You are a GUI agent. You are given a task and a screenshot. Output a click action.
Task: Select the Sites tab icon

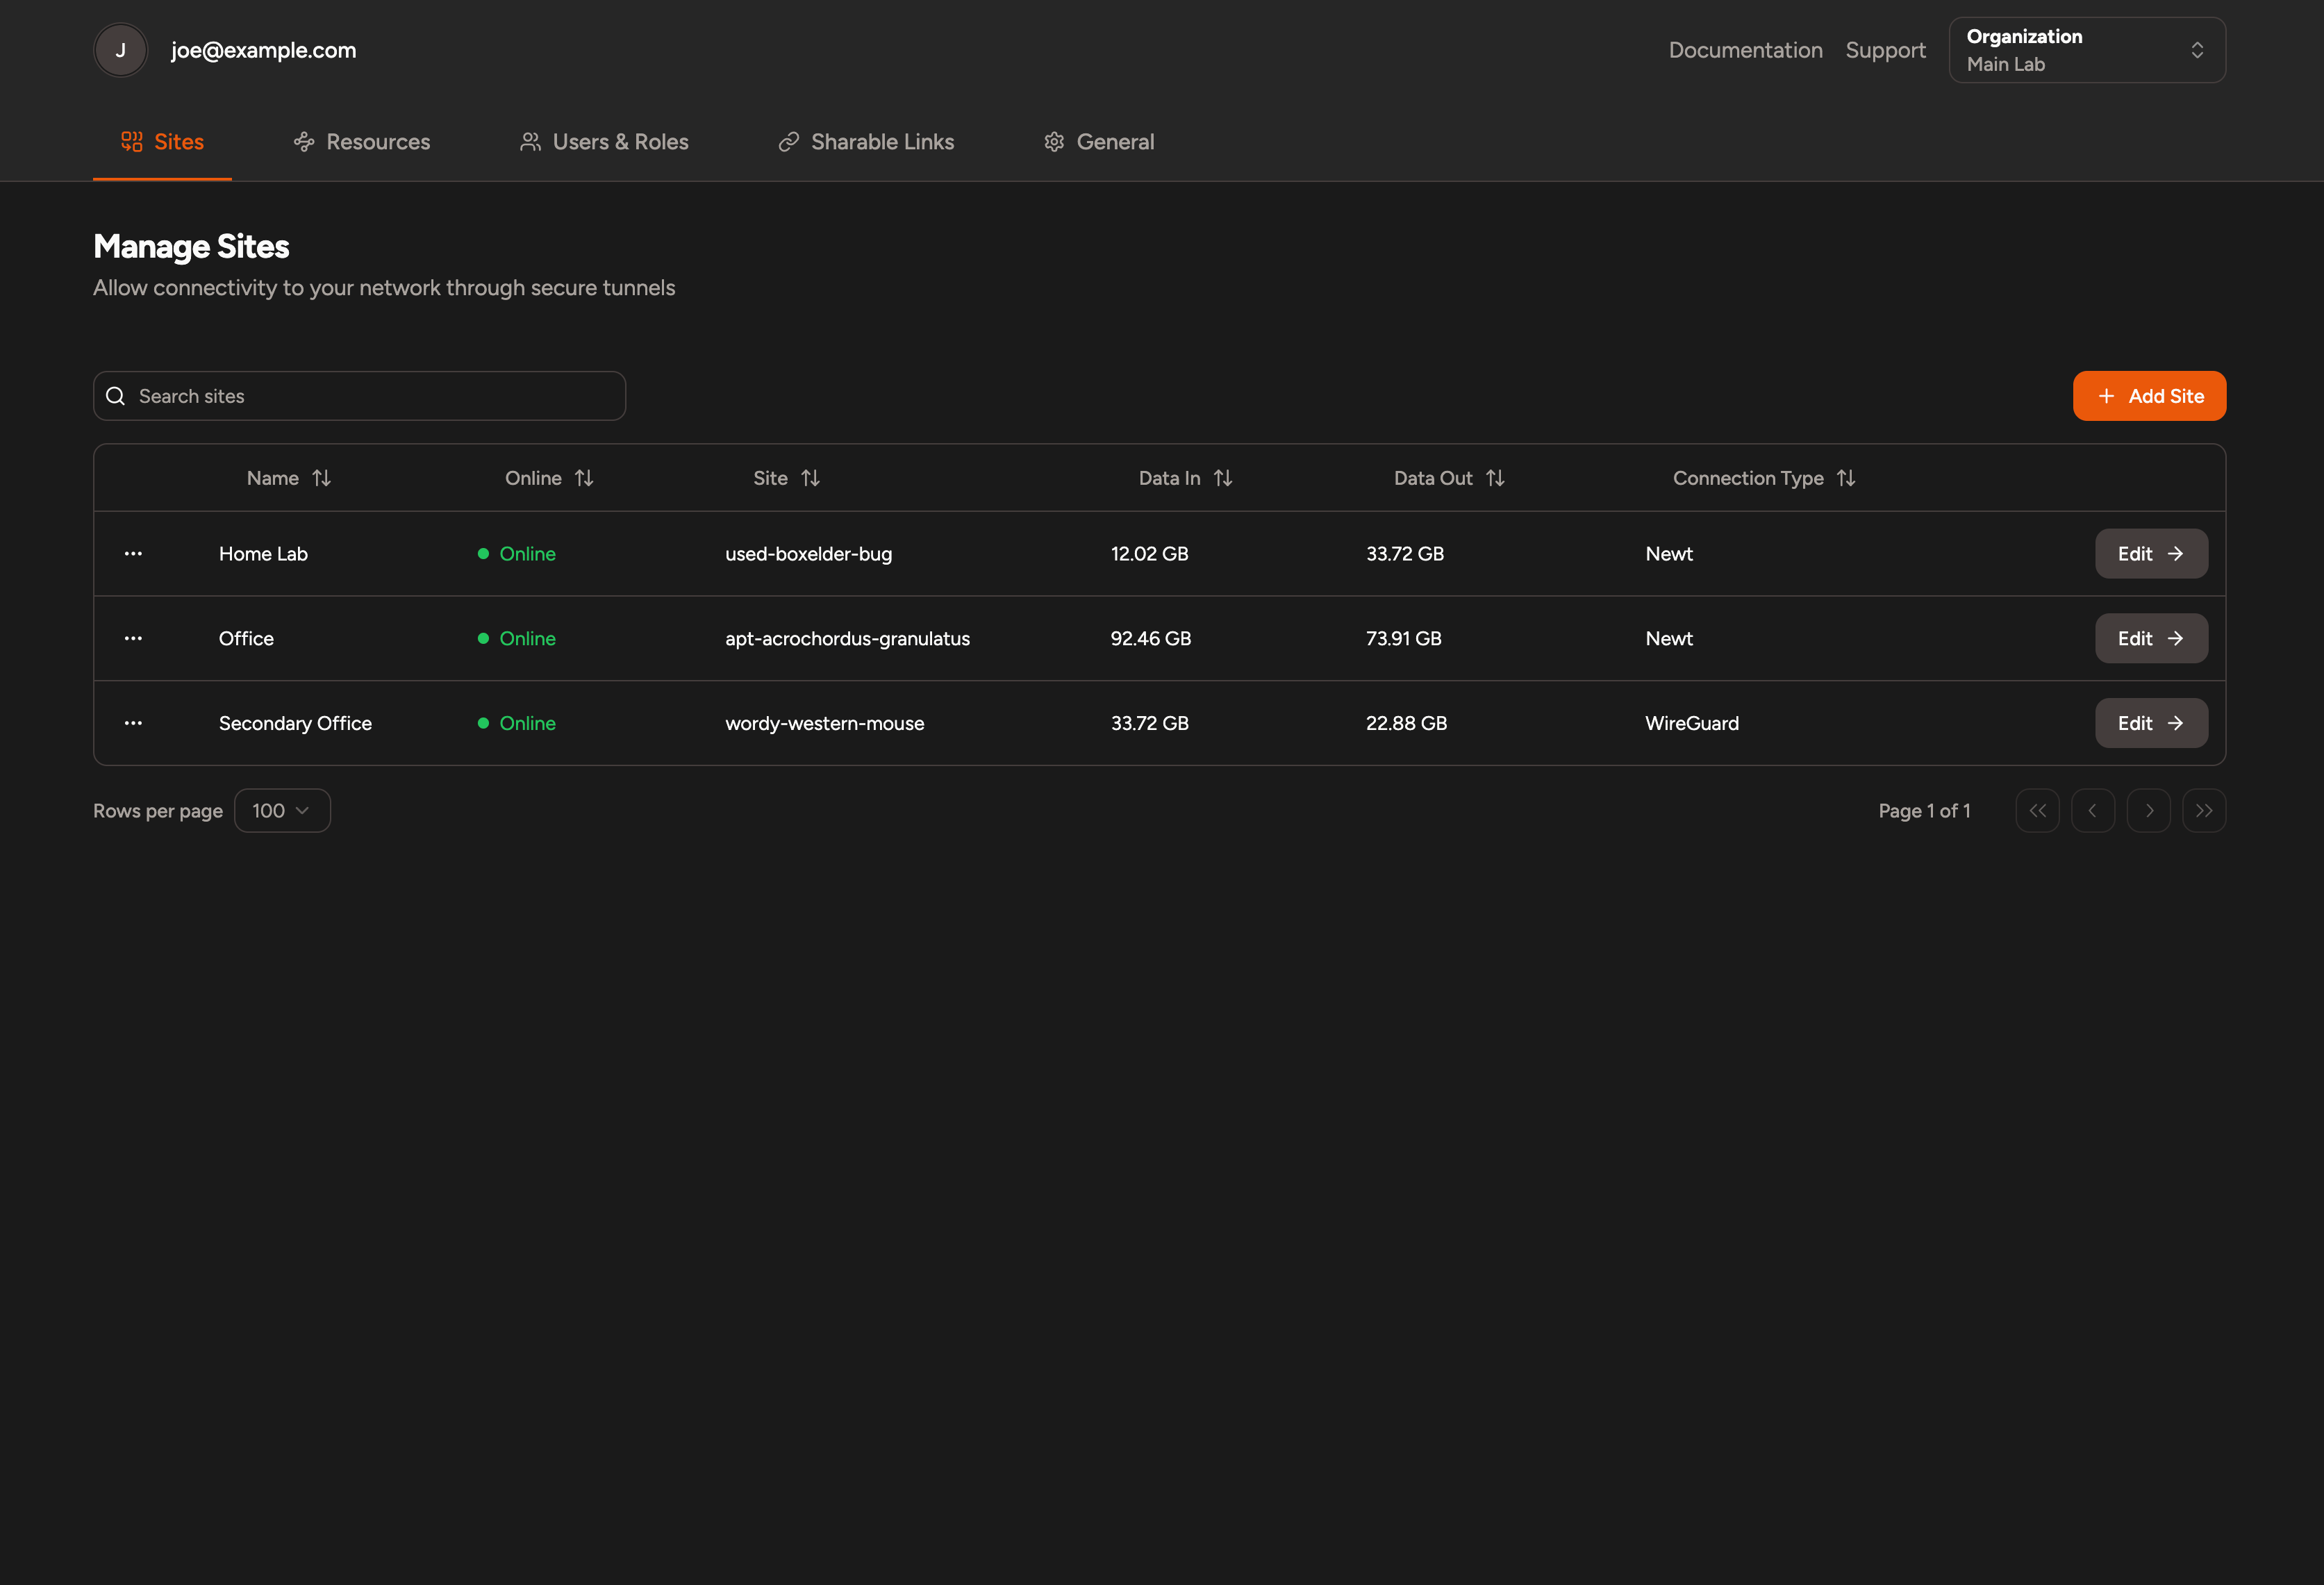point(131,141)
